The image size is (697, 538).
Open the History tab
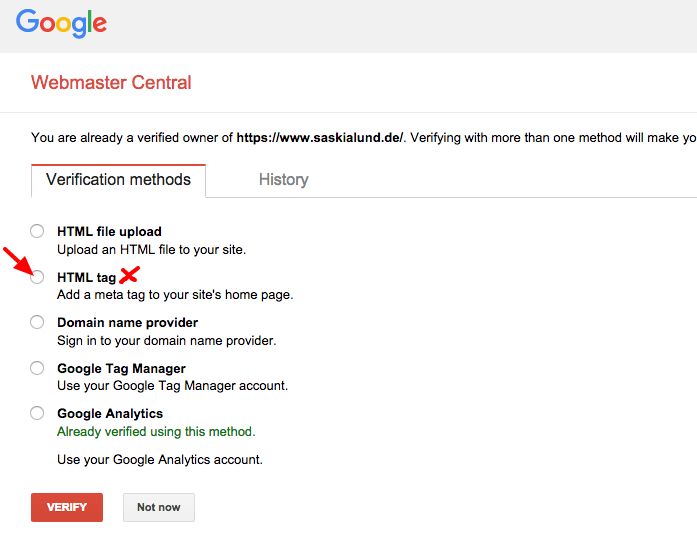283,180
